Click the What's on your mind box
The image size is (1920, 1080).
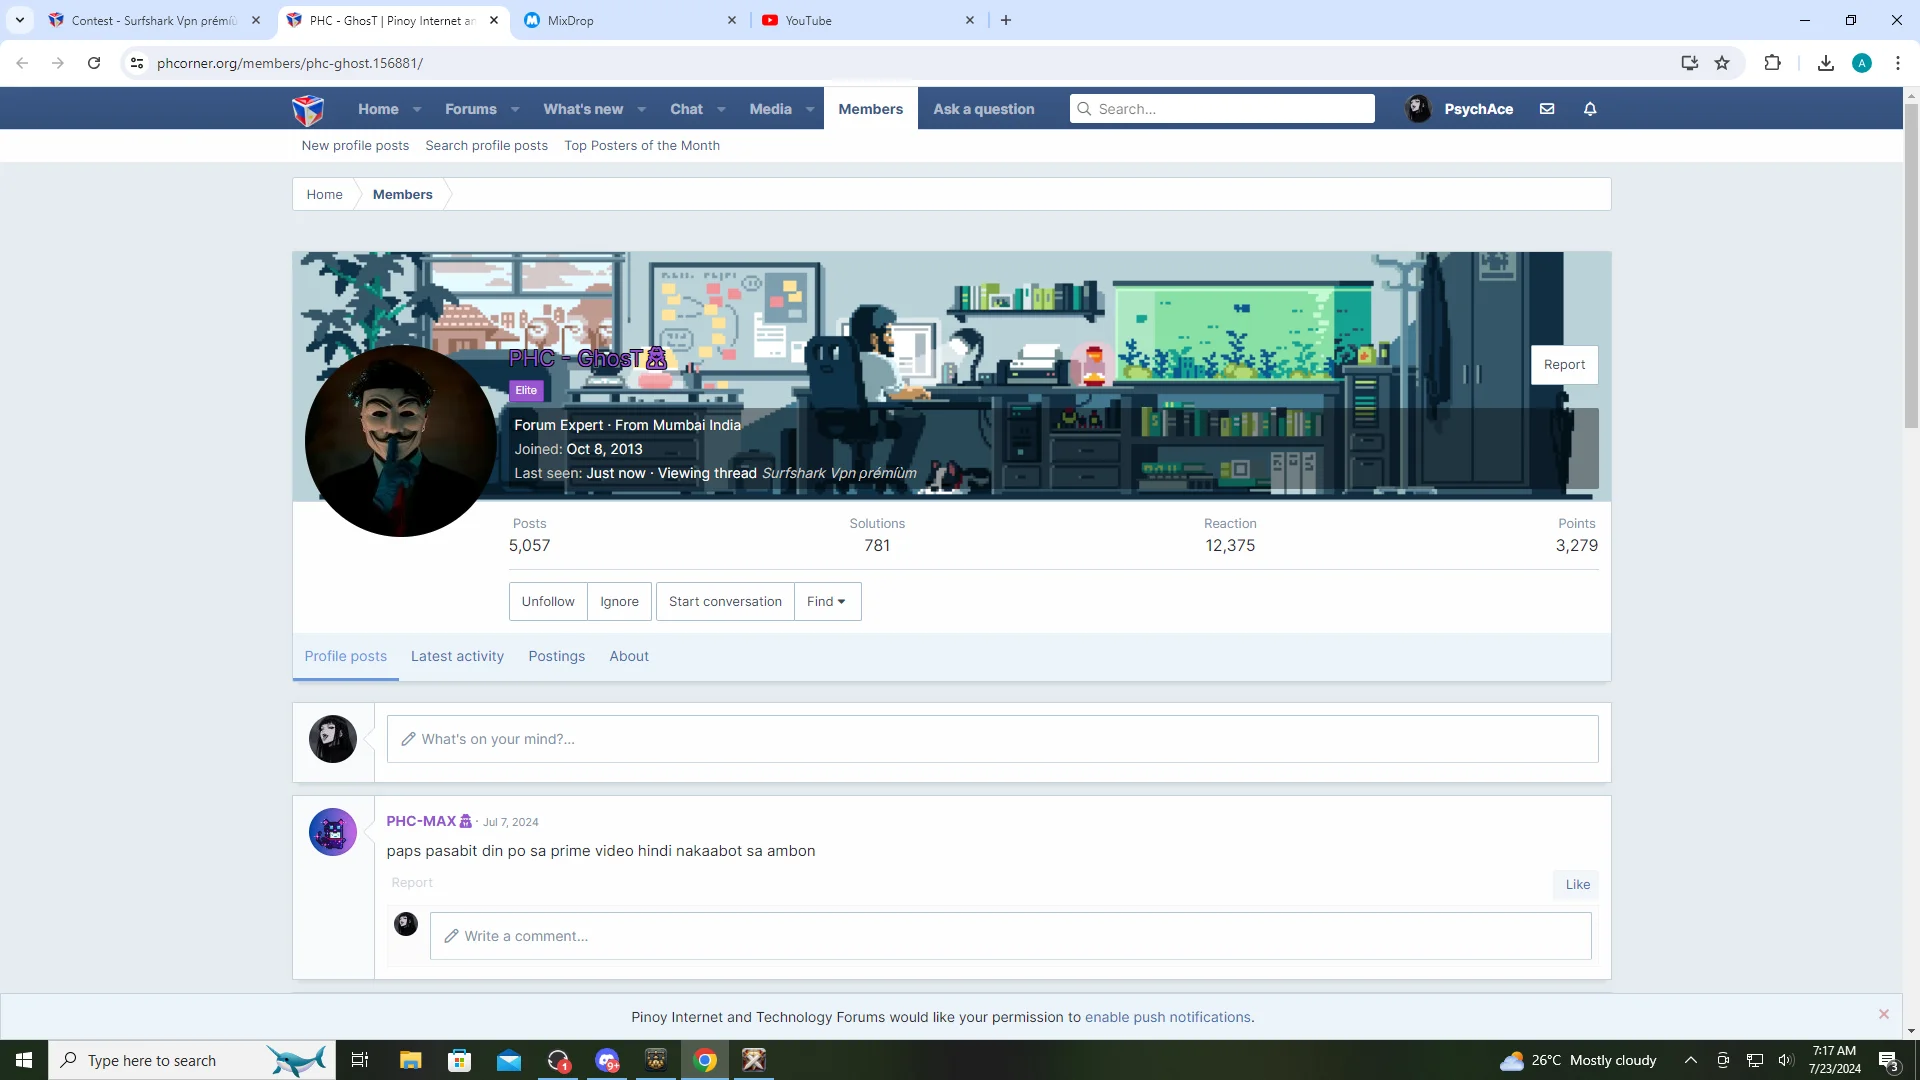[x=992, y=739]
